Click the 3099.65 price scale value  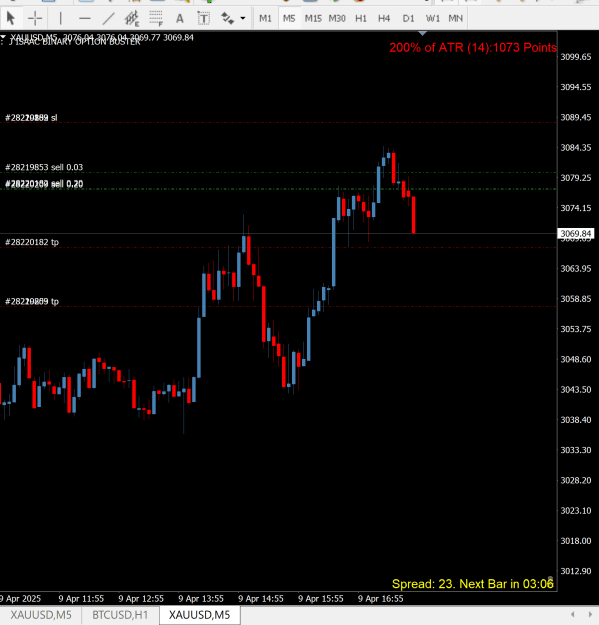click(x=576, y=57)
